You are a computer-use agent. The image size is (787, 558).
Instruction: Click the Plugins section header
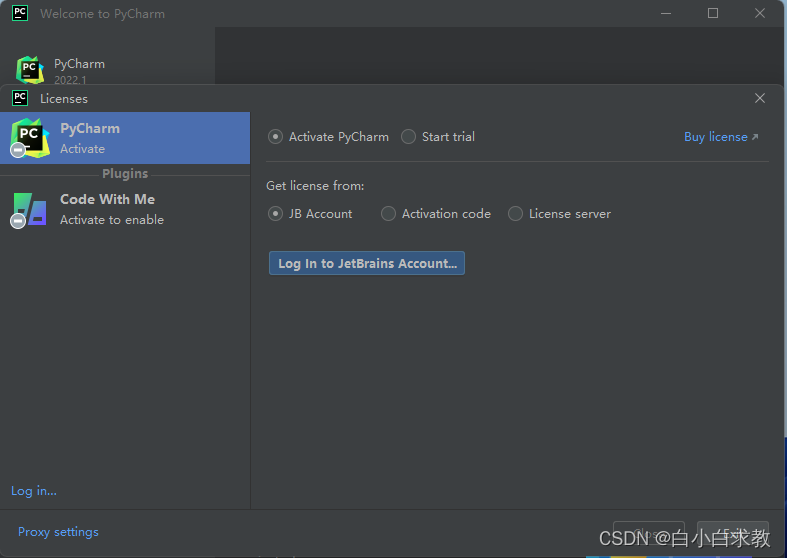125,174
